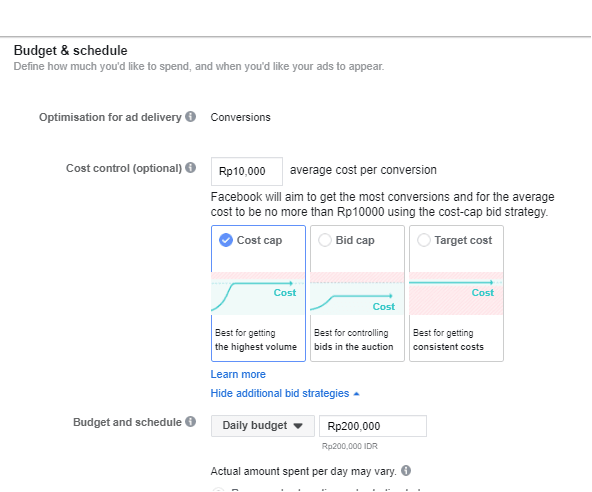Click the small up arrow next to bid strategies
This screenshot has height=492, width=592.
coord(356,394)
